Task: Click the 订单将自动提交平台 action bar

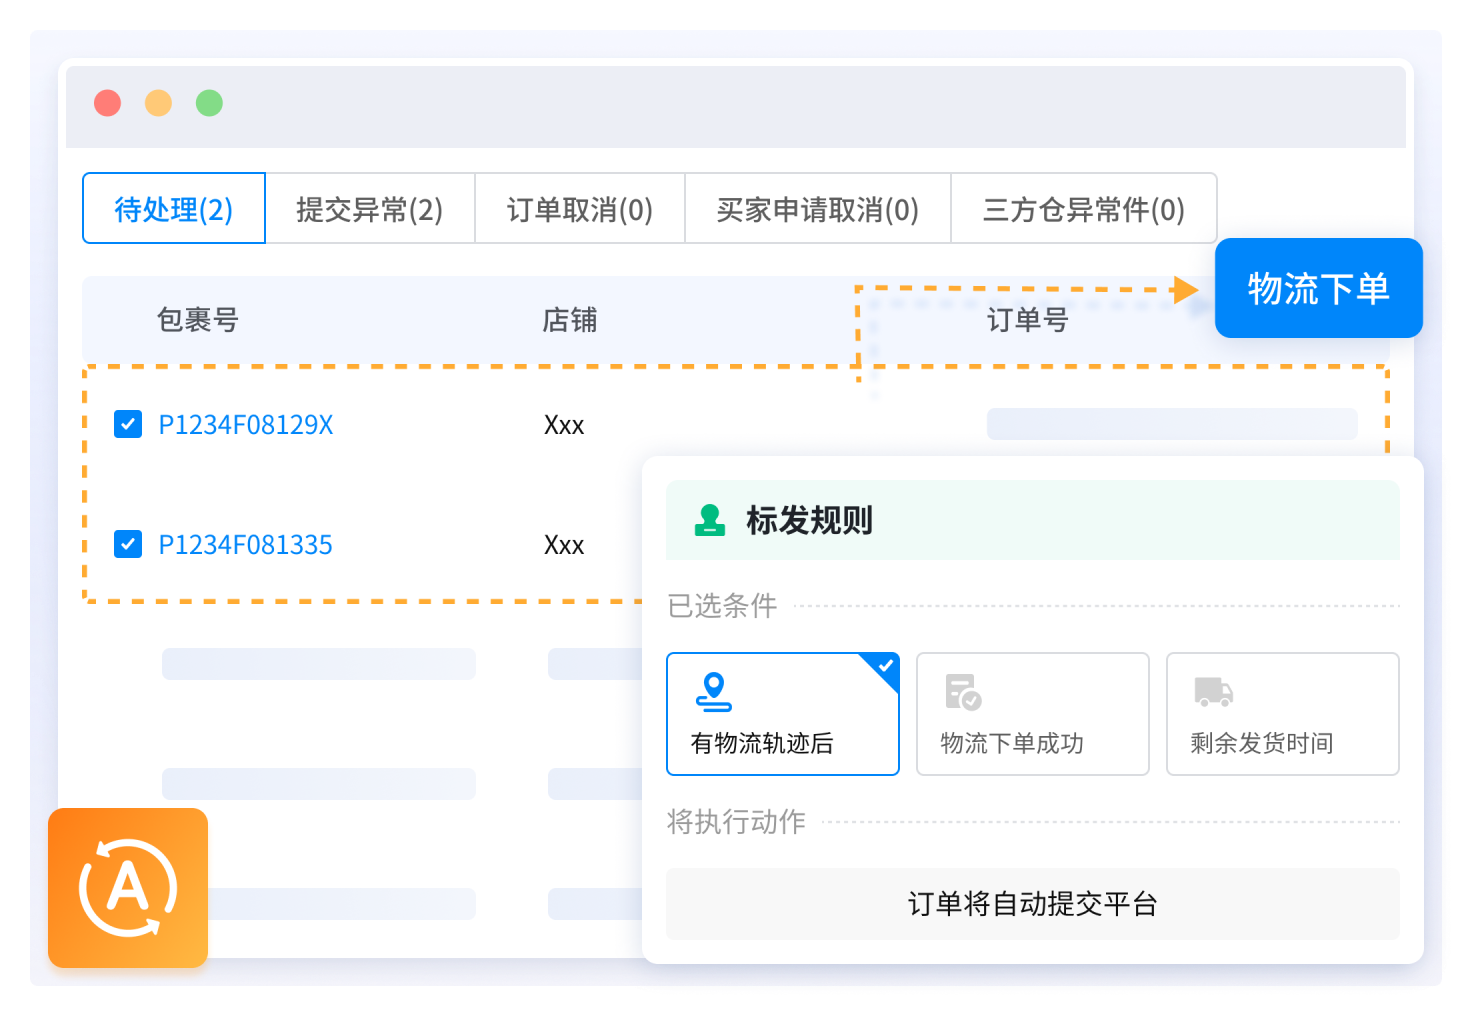Action: click(x=1032, y=904)
